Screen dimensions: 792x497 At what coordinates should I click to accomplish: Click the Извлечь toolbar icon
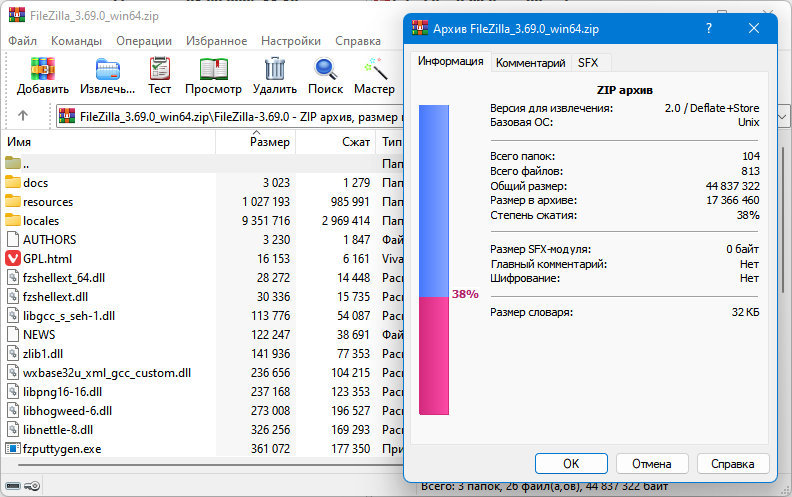pos(108,69)
